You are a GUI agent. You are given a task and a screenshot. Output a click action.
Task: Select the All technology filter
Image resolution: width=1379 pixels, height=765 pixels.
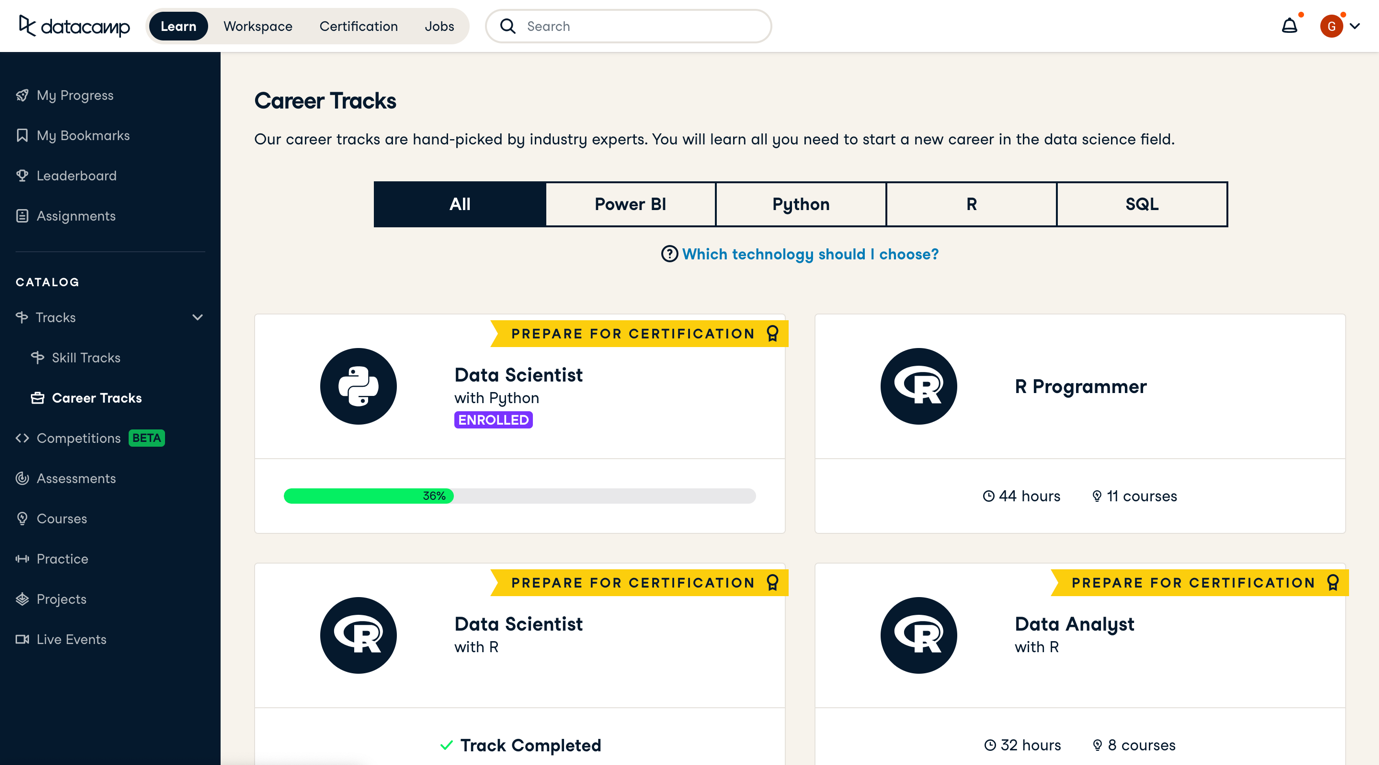pyautogui.click(x=460, y=204)
